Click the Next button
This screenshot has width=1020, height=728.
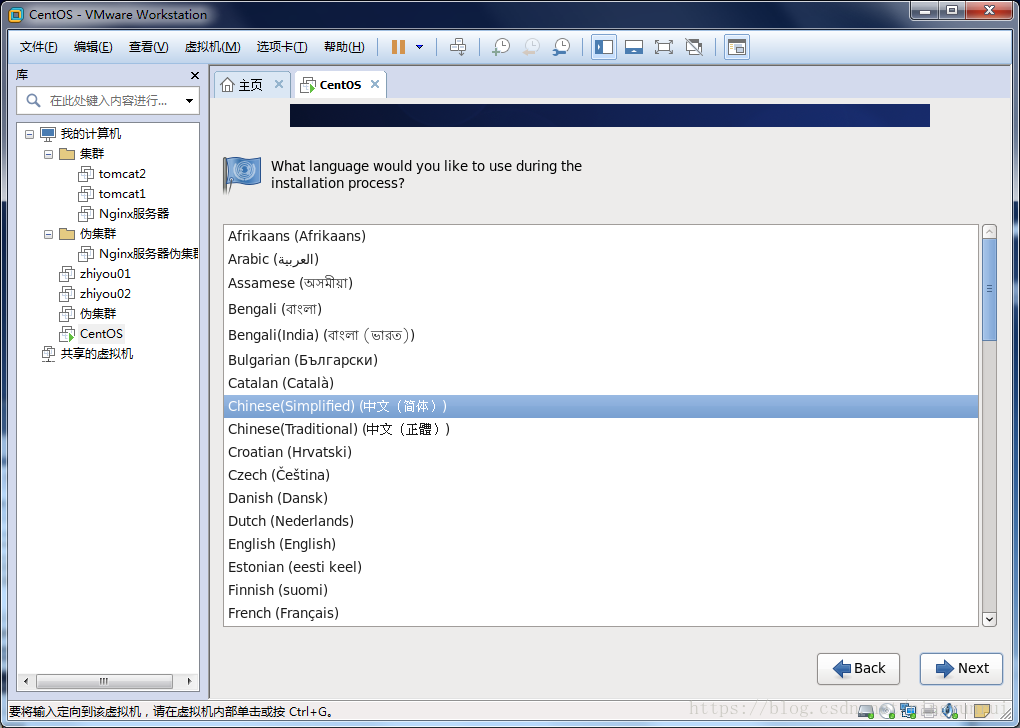[x=961, y=669]
